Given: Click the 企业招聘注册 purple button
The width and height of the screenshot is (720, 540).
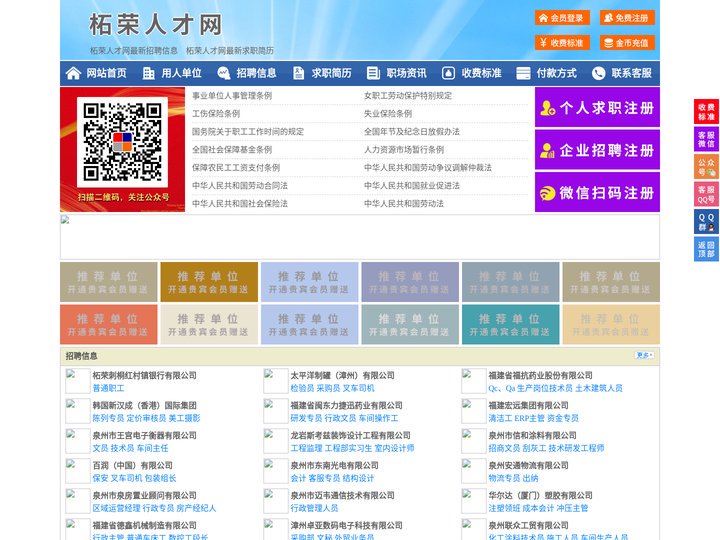Looking at the screenshot, I should click(x=597, y=150).
